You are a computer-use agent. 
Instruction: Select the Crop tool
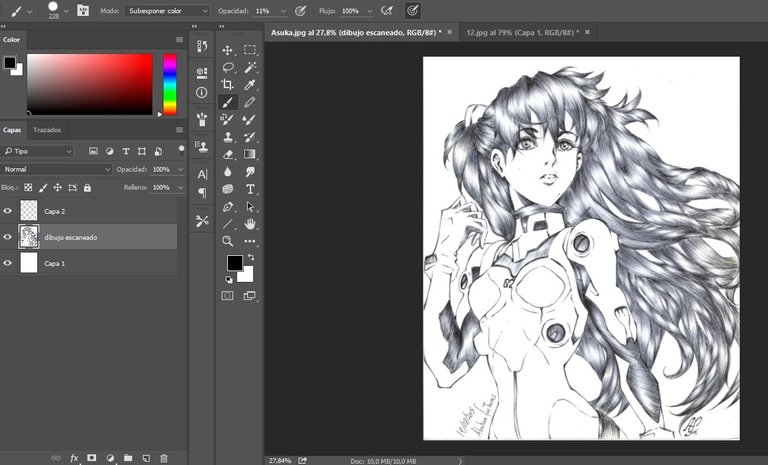[227, 84]
